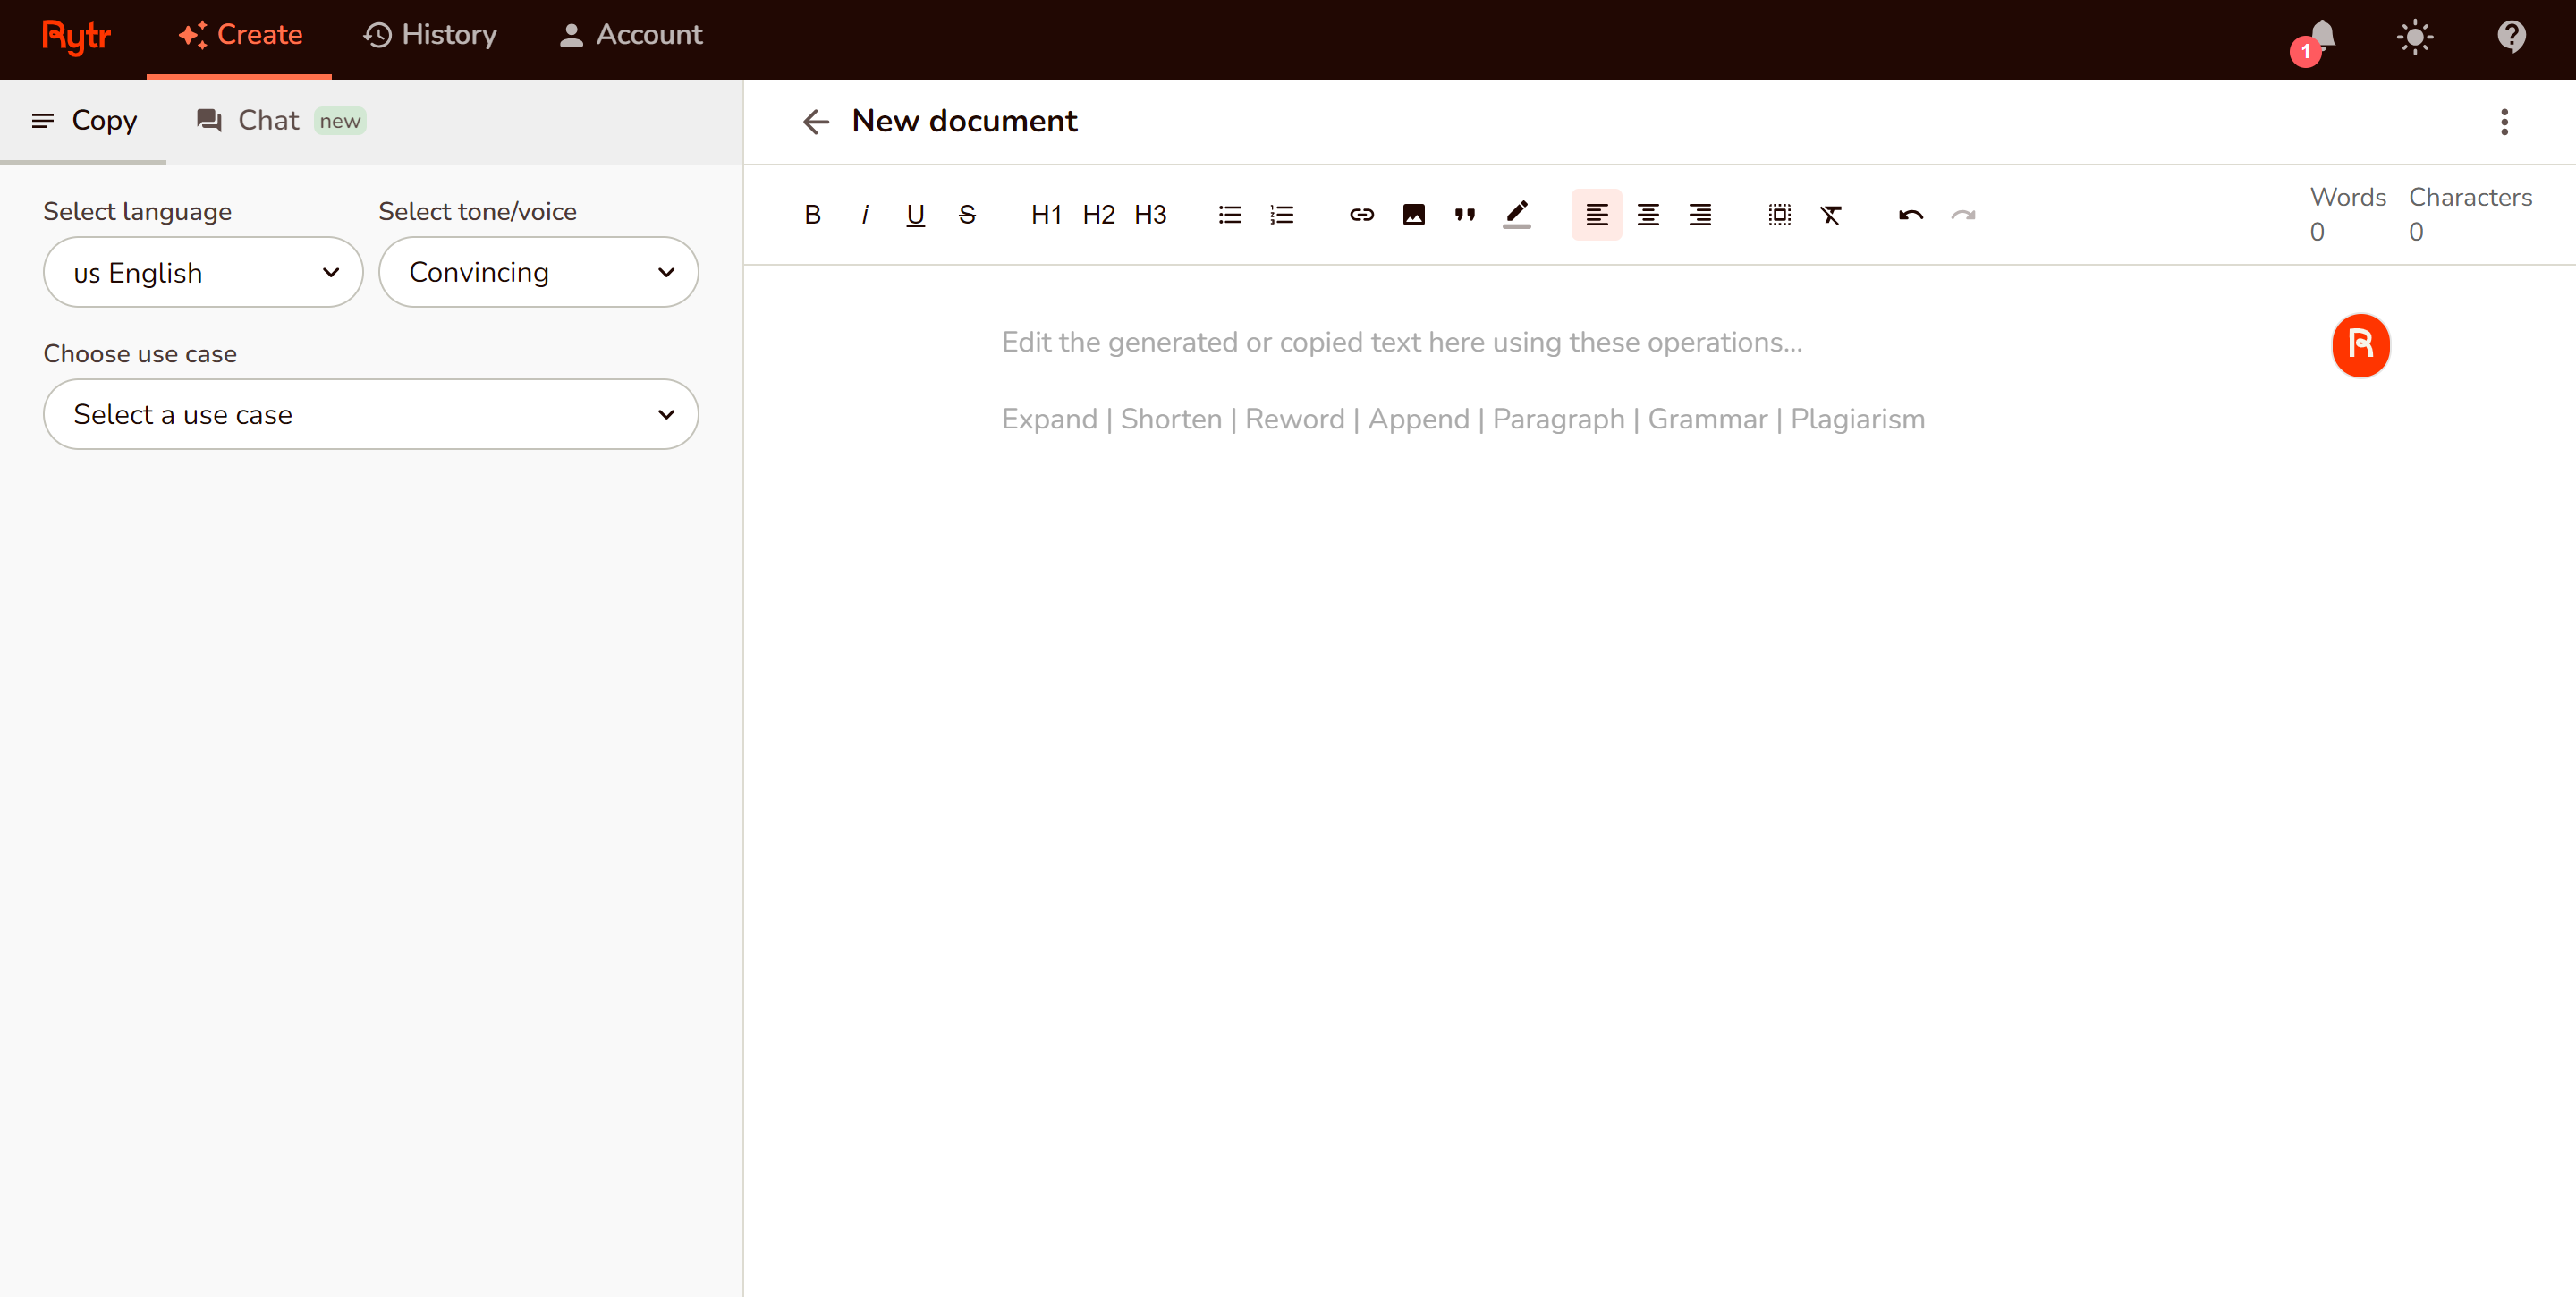Apply strikethrough formatting
This screenshot has height=1297, width=2576.
pos(967,215)
